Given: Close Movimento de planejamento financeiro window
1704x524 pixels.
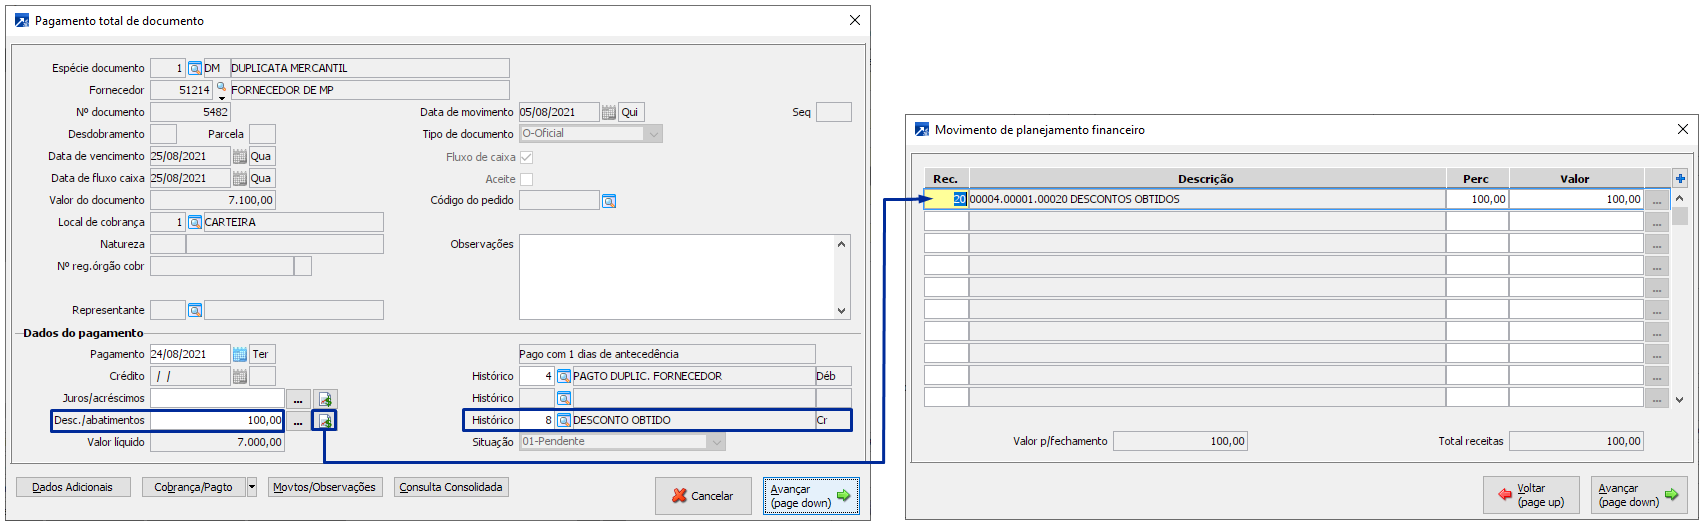Looking at the screenshot, I should click(1683, 129).
